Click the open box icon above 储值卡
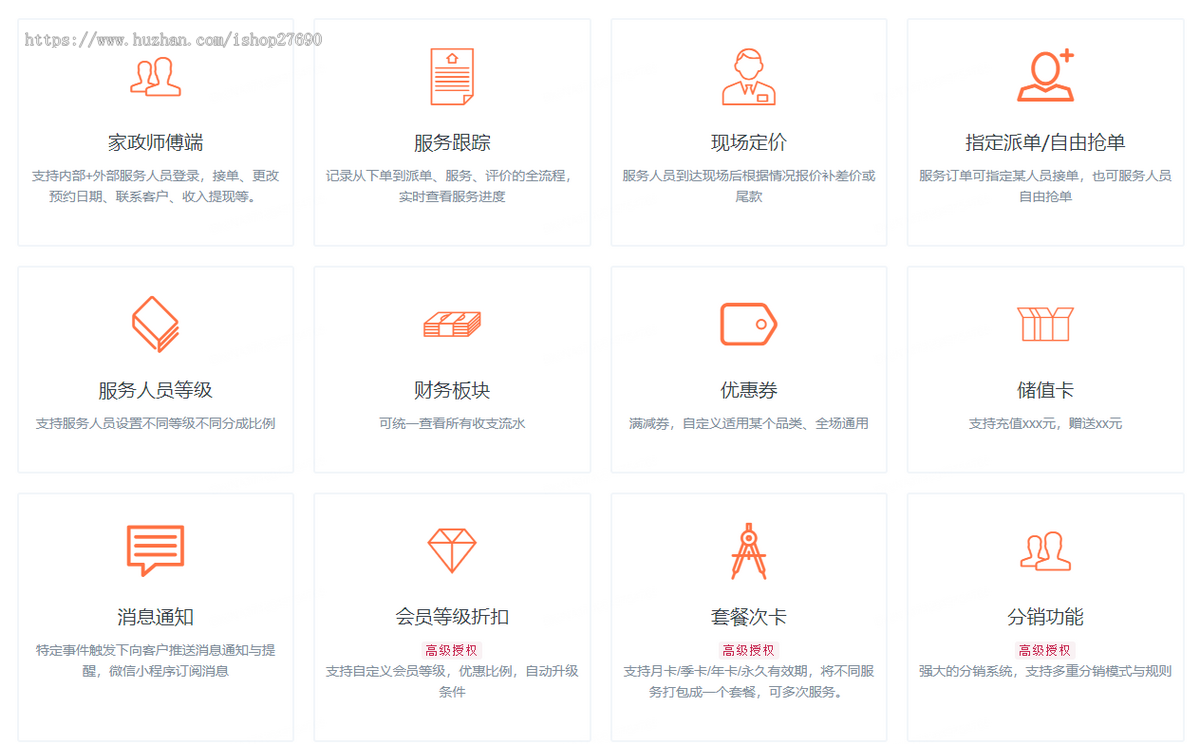The height and width of the screenshot is (744, 1200). pyautogui.click(x=1046, y=324)
